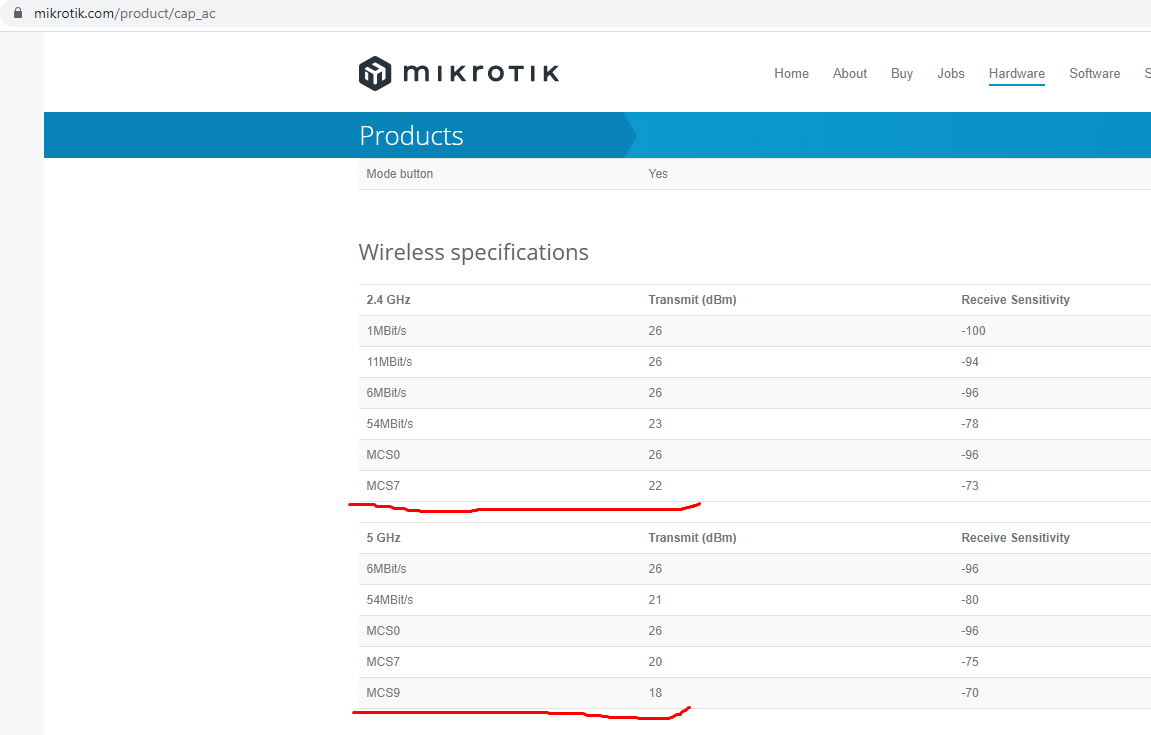Viewport: 1151px width, 735px height.
Task: Click the MikroTik hexagon logo
Action: (x=374, y=72)
